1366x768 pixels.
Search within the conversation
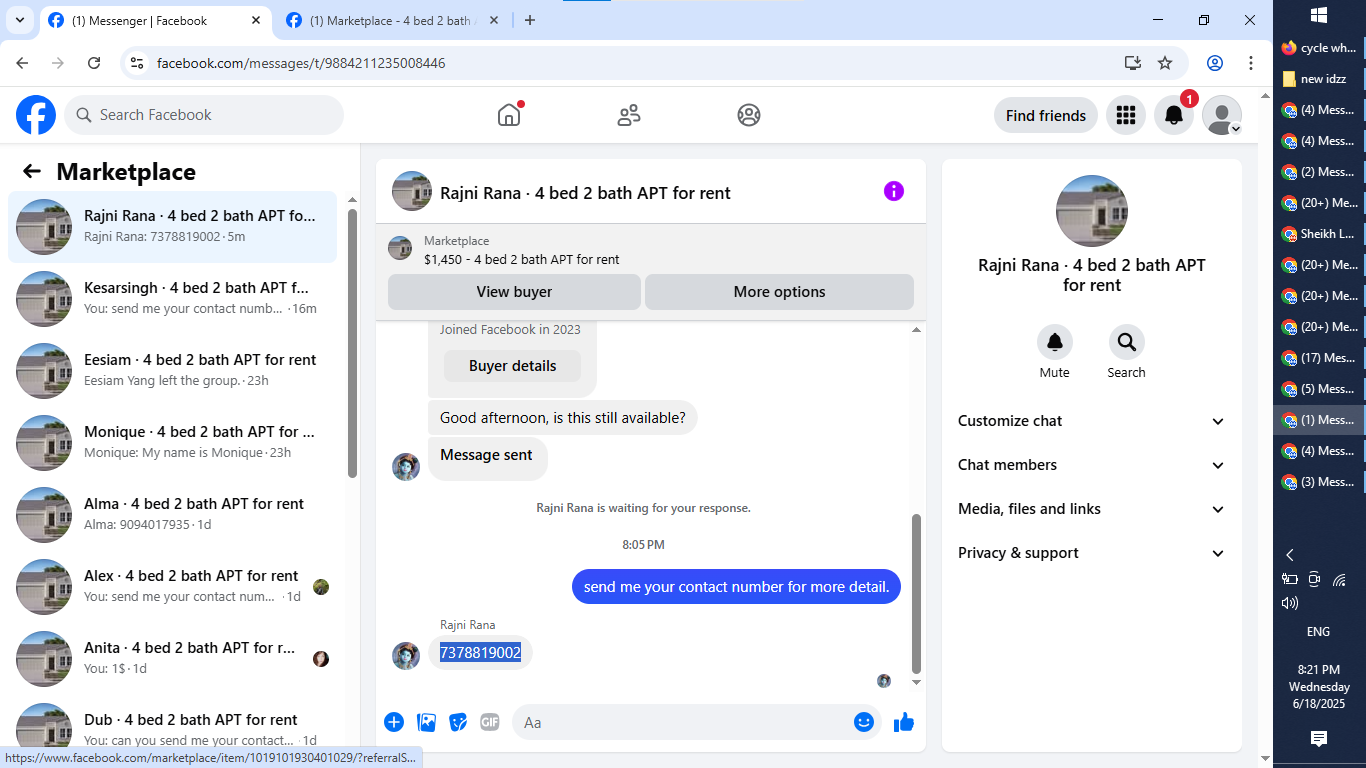[1126, 342]
